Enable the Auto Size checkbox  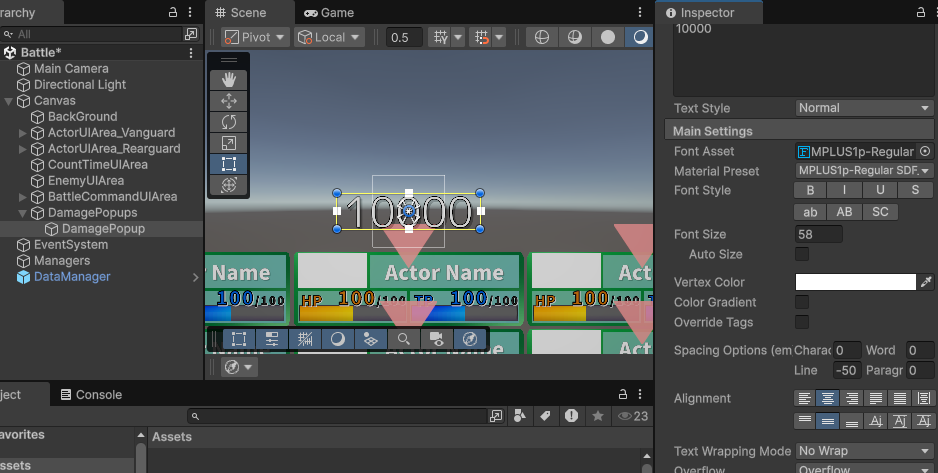click(802, 254)
